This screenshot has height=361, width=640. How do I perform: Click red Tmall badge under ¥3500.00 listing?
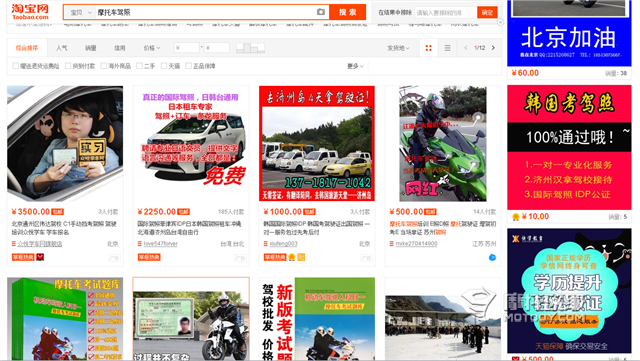click(x=40, y=257)
